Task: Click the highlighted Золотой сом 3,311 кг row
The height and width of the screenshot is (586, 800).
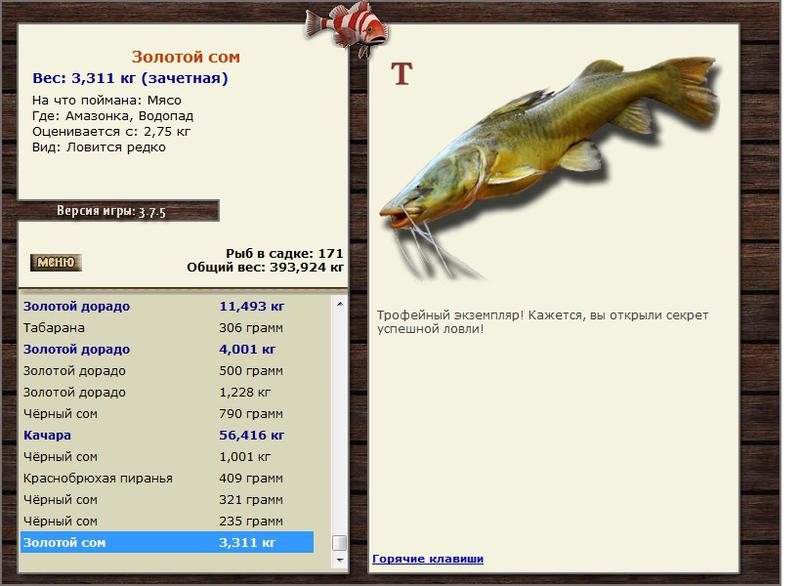Action: tap(167, 543)
